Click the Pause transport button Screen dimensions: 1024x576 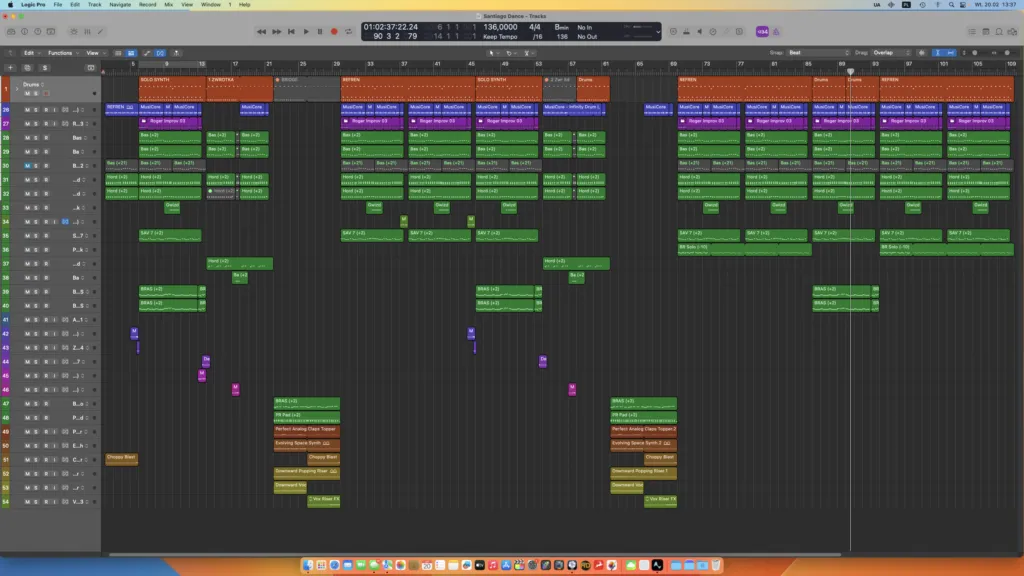pos(320,32)
